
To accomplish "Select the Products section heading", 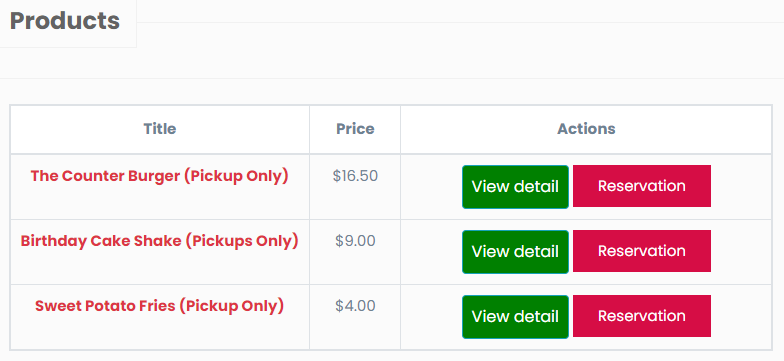I will [65, 21].
